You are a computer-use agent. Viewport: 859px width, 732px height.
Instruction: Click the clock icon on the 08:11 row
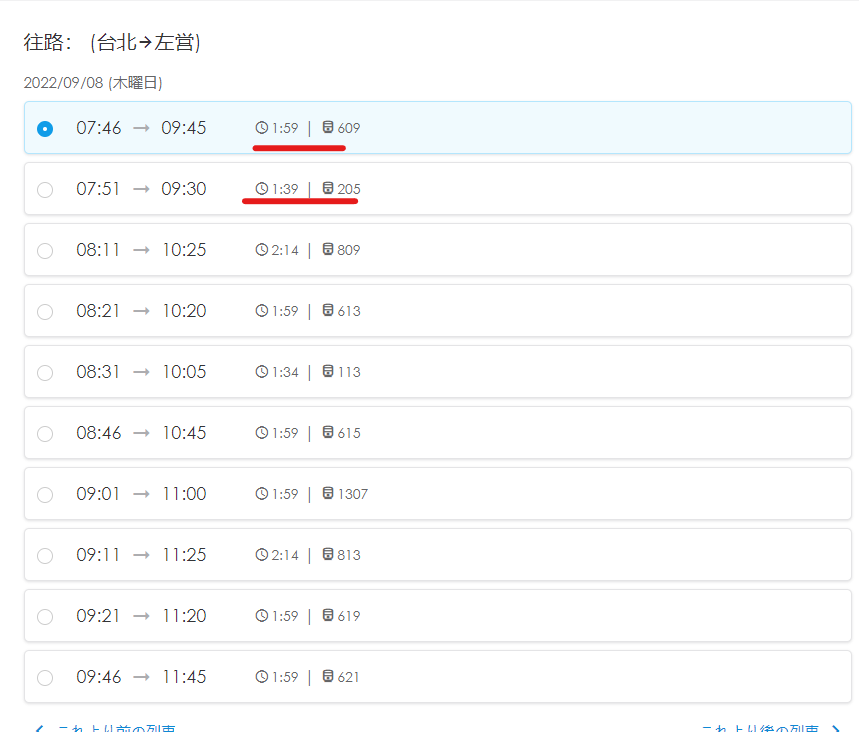[262, 250]
